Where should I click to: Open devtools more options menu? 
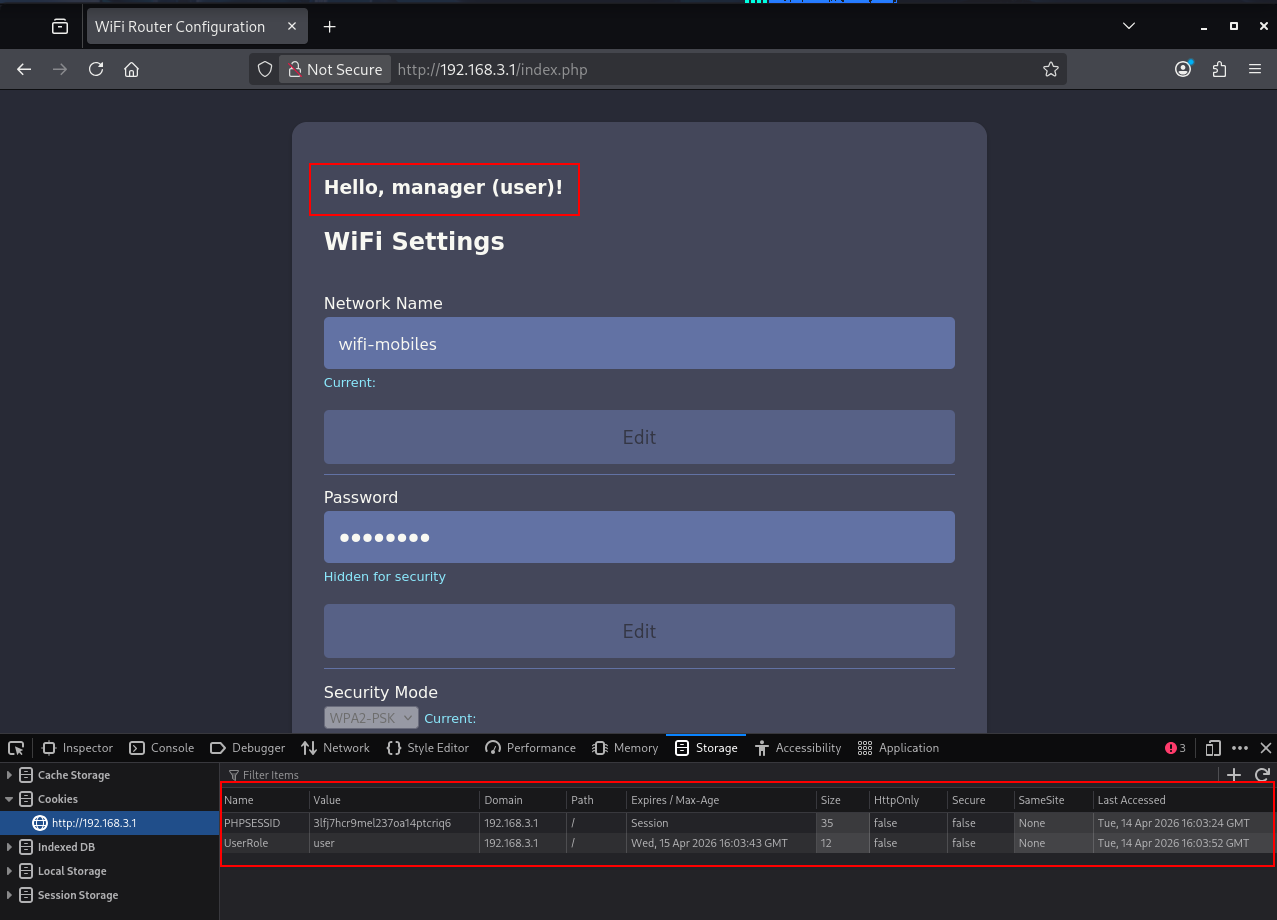1240,748
